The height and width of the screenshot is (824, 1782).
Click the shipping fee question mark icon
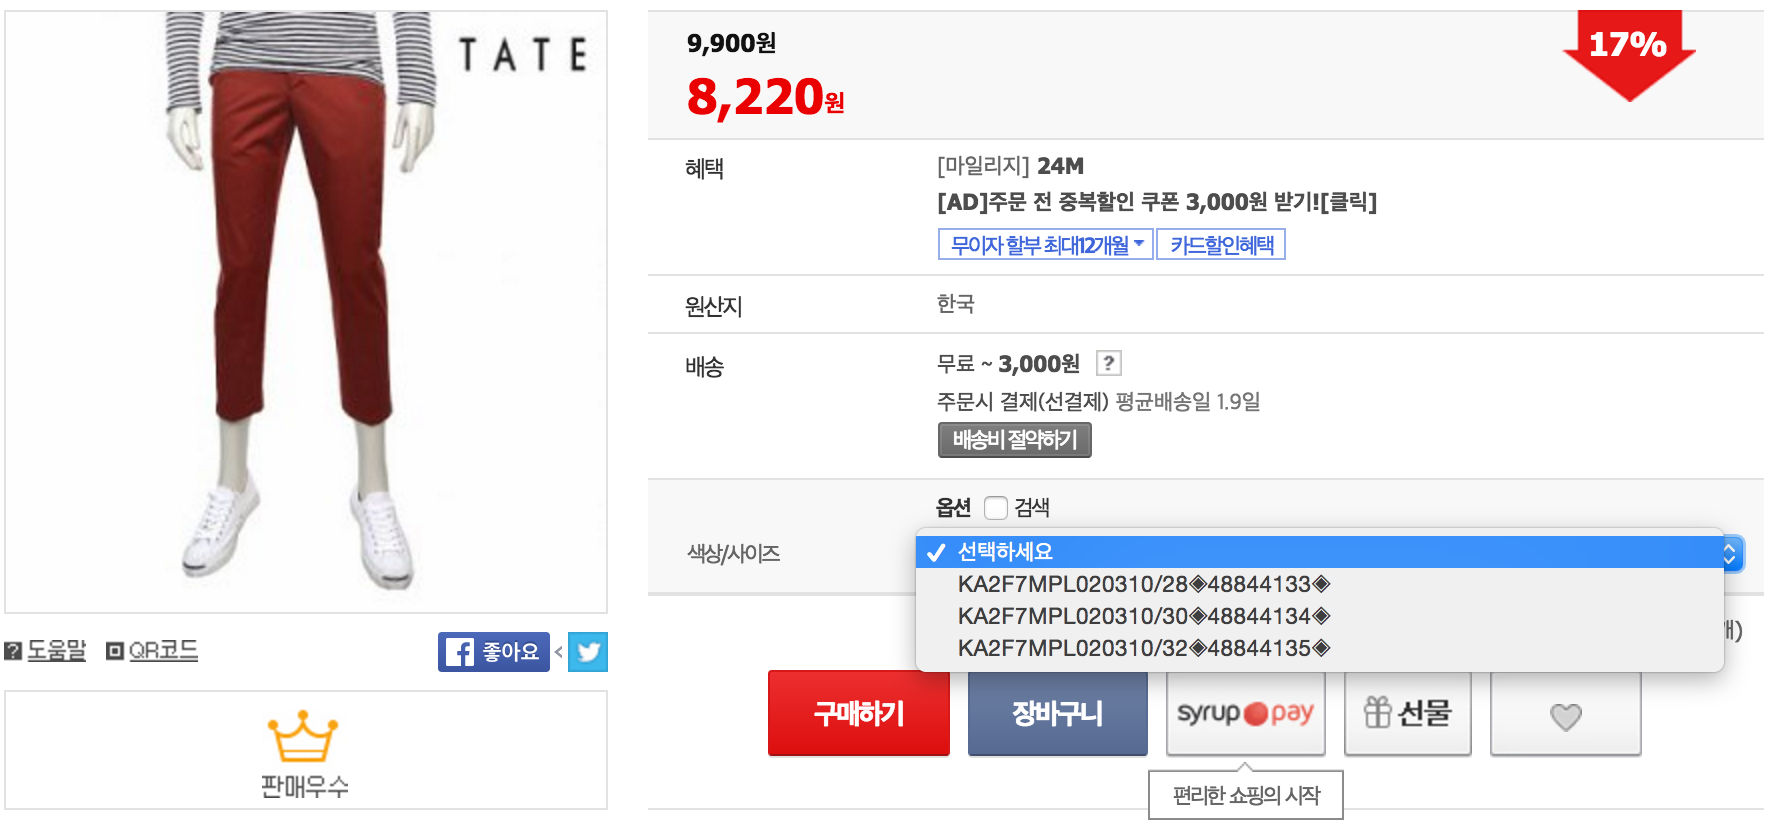click(1108, 363)
